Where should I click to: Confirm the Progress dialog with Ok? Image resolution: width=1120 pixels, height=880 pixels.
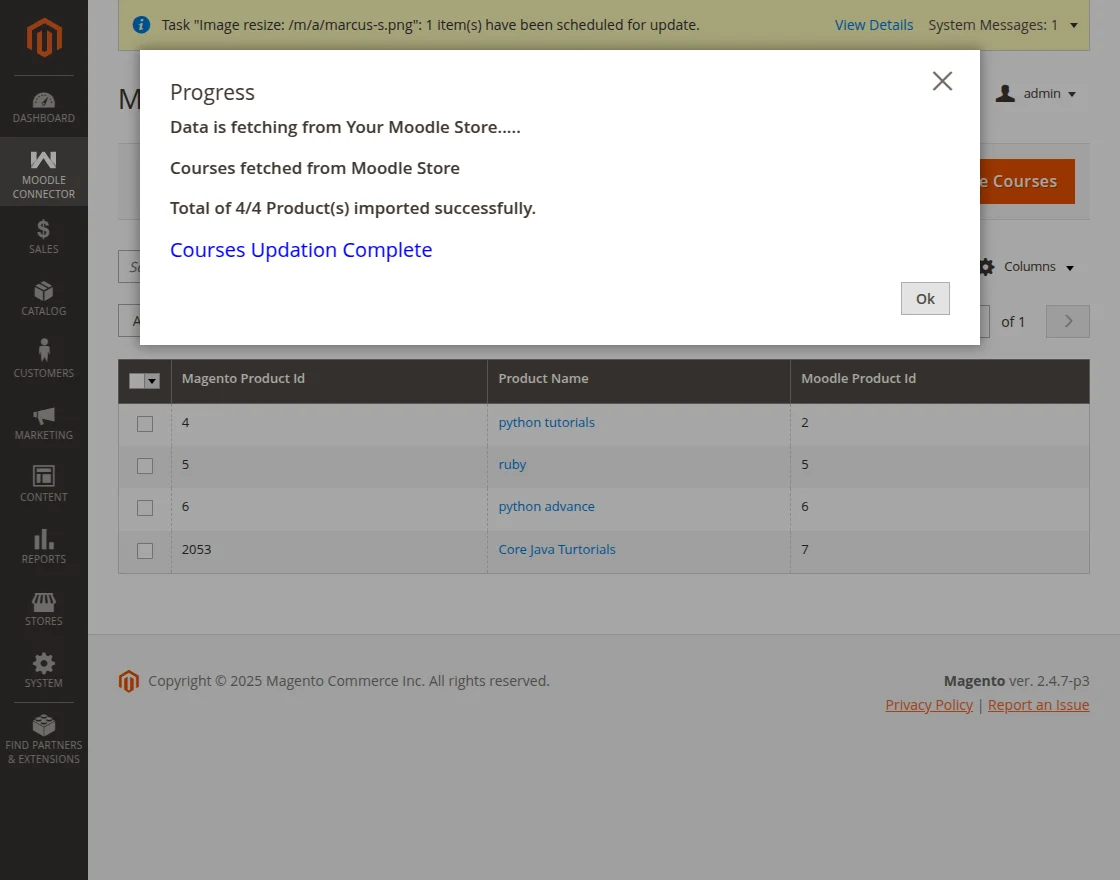(x=925, y=299)
